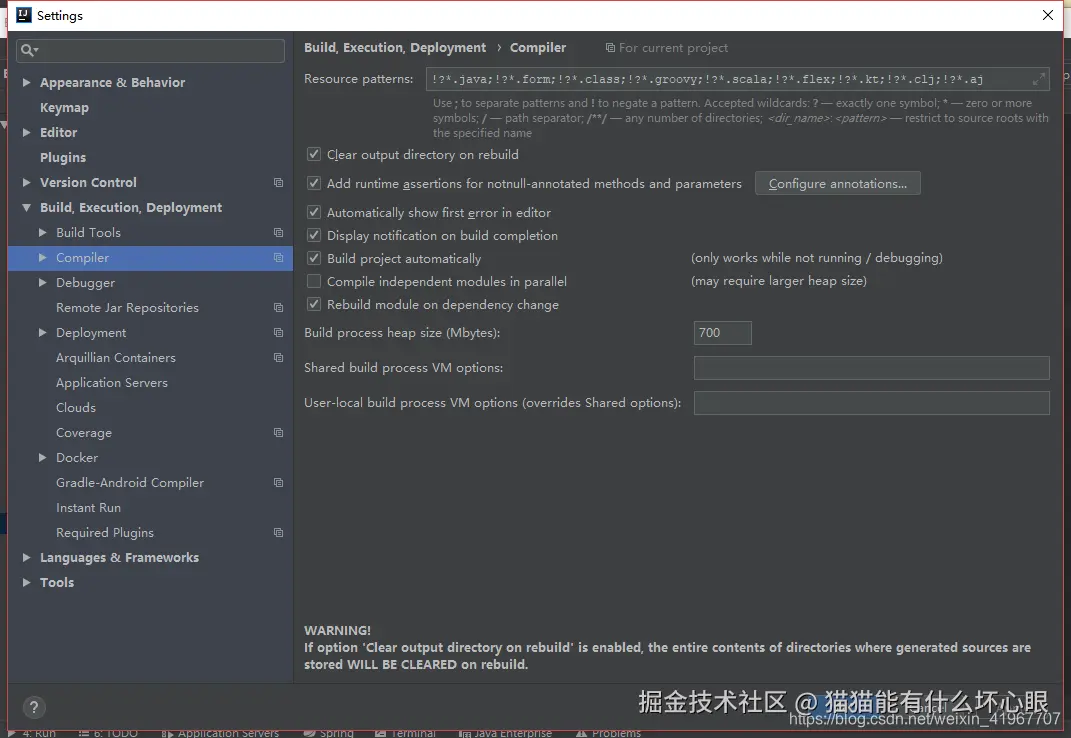Expand the Tools section

click(26, 582)
